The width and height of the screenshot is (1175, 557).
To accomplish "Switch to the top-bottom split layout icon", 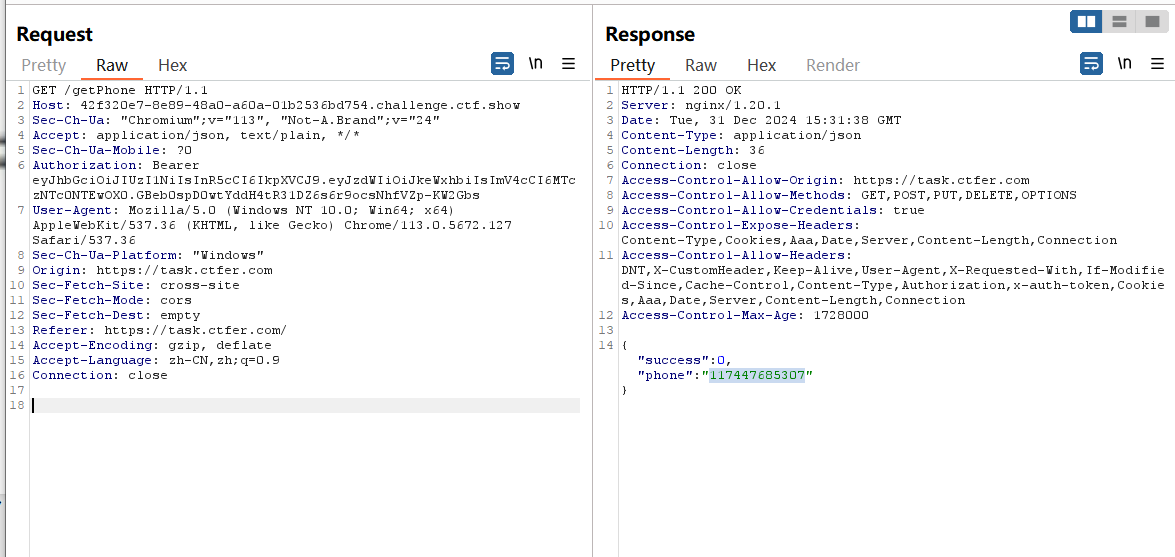I will pyautogui.click(x=1119, y=21).
